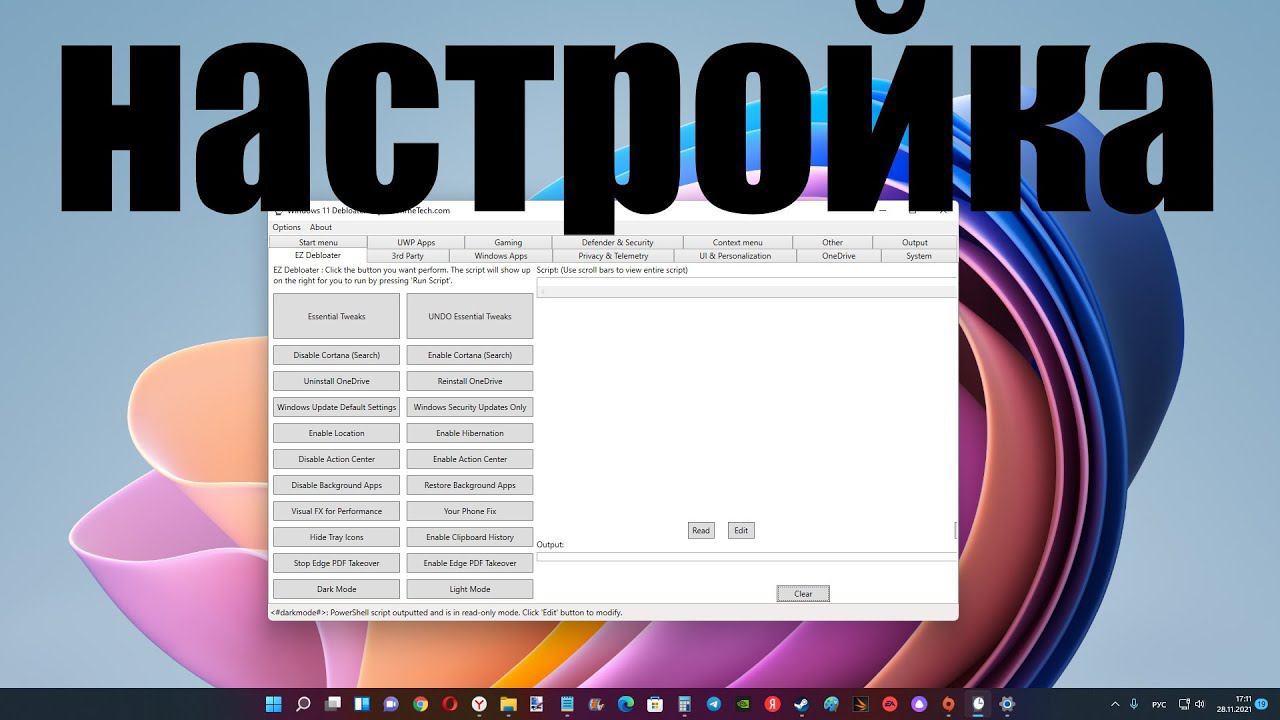Click UNDO Essential Tweaks button
Image resolution: width=1280 pixels, height=720 pixels.
tap(470, 316)
